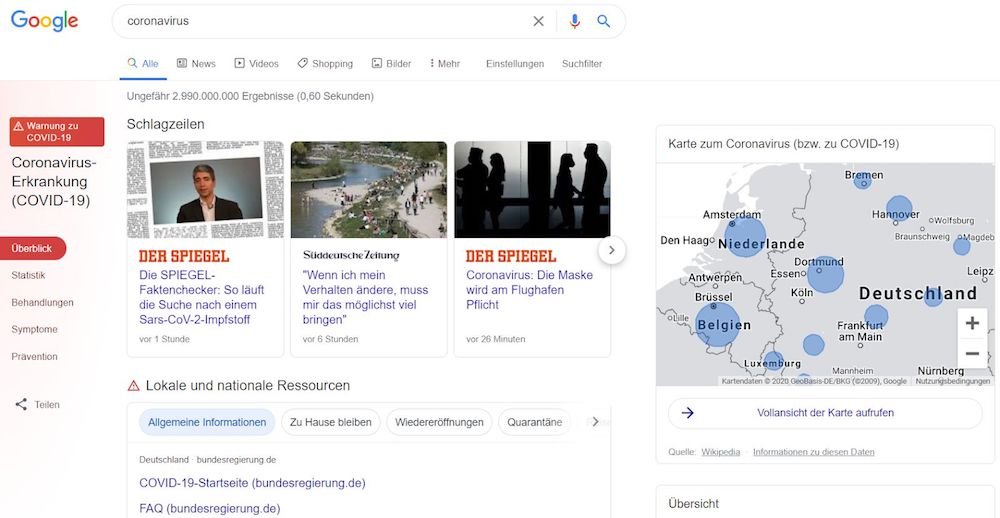The image size is (1000, 518).
Task: Open Süddeutsche Zeitung Verhalten article
Action: pyautogui.click(x=365, y=297)
